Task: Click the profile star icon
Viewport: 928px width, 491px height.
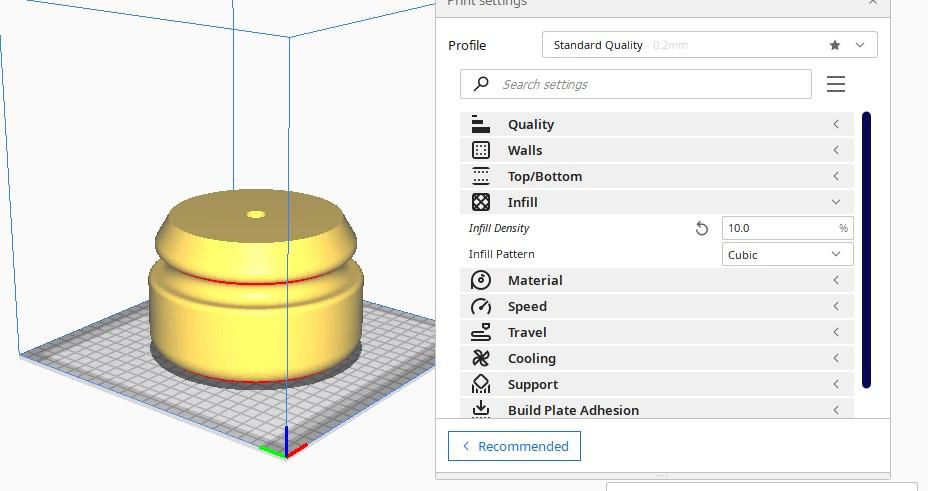Action: [834, 45]
